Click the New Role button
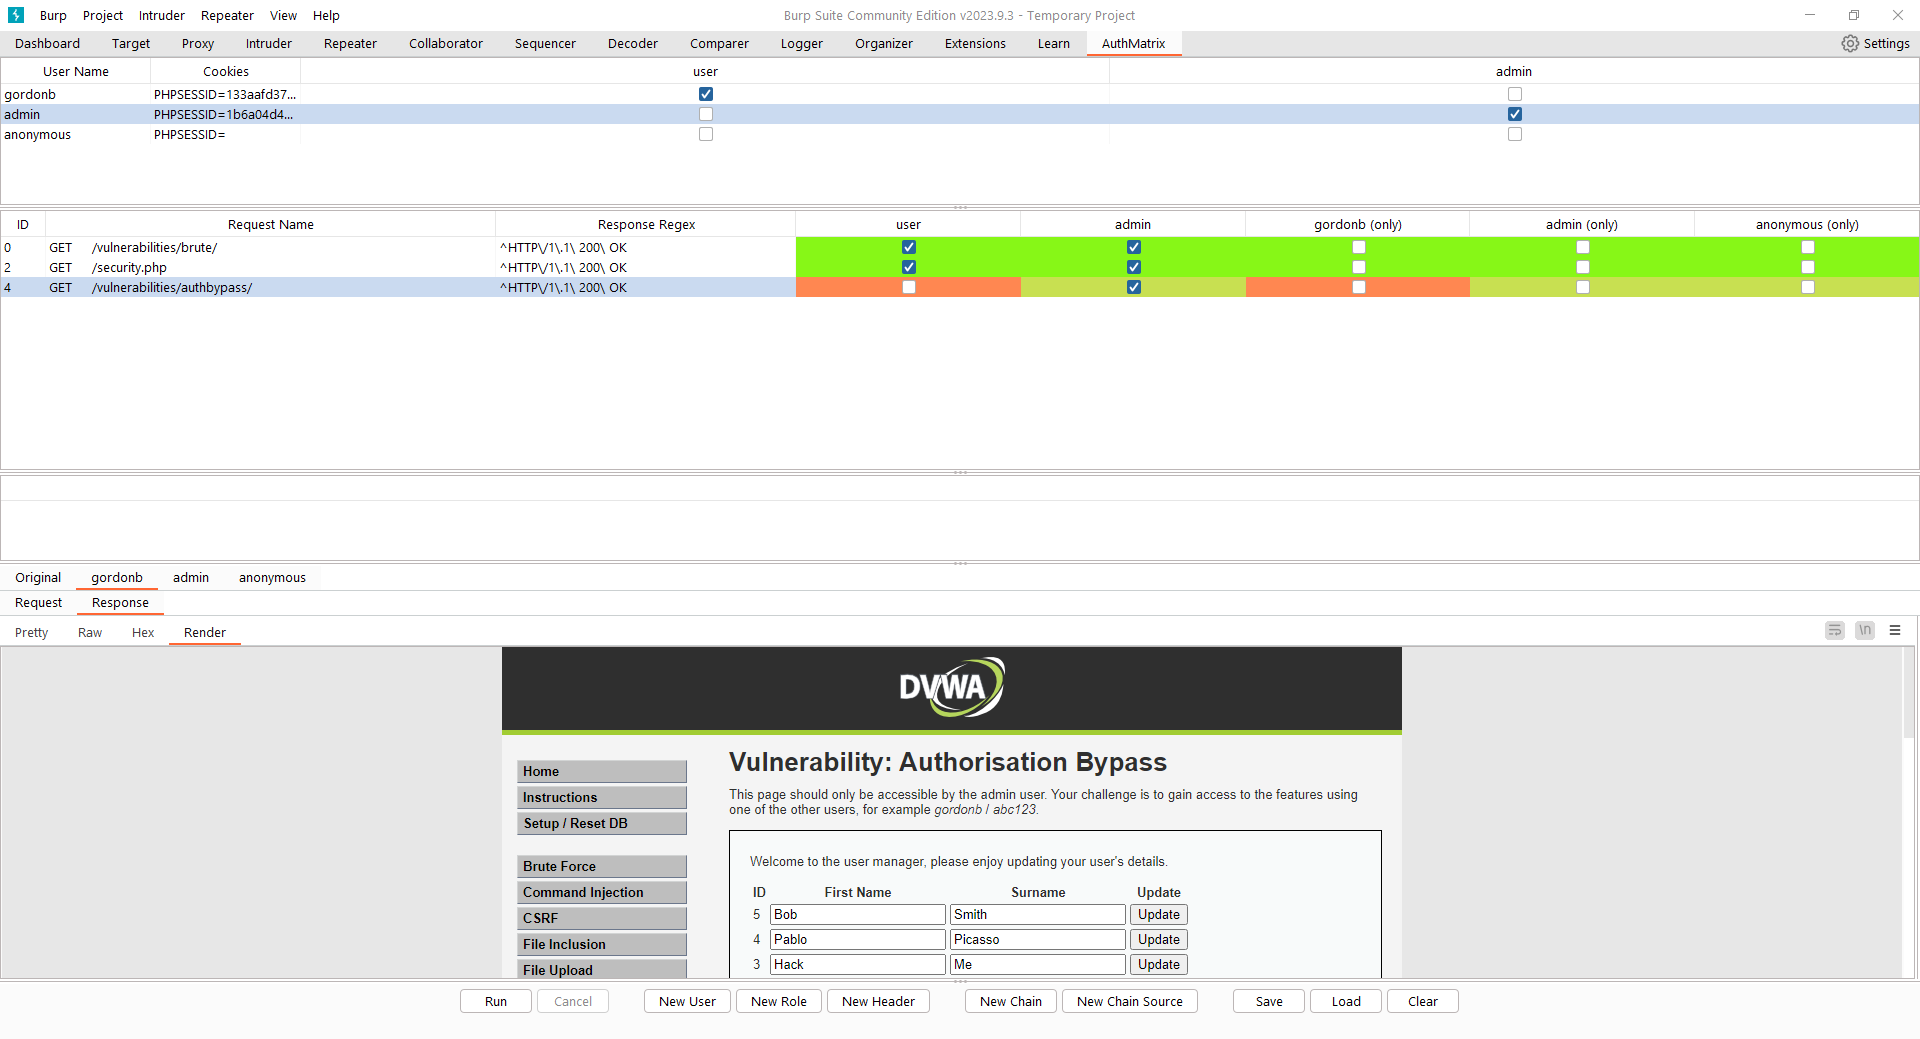The image size is (1920, 1039). pos(779,1001)
